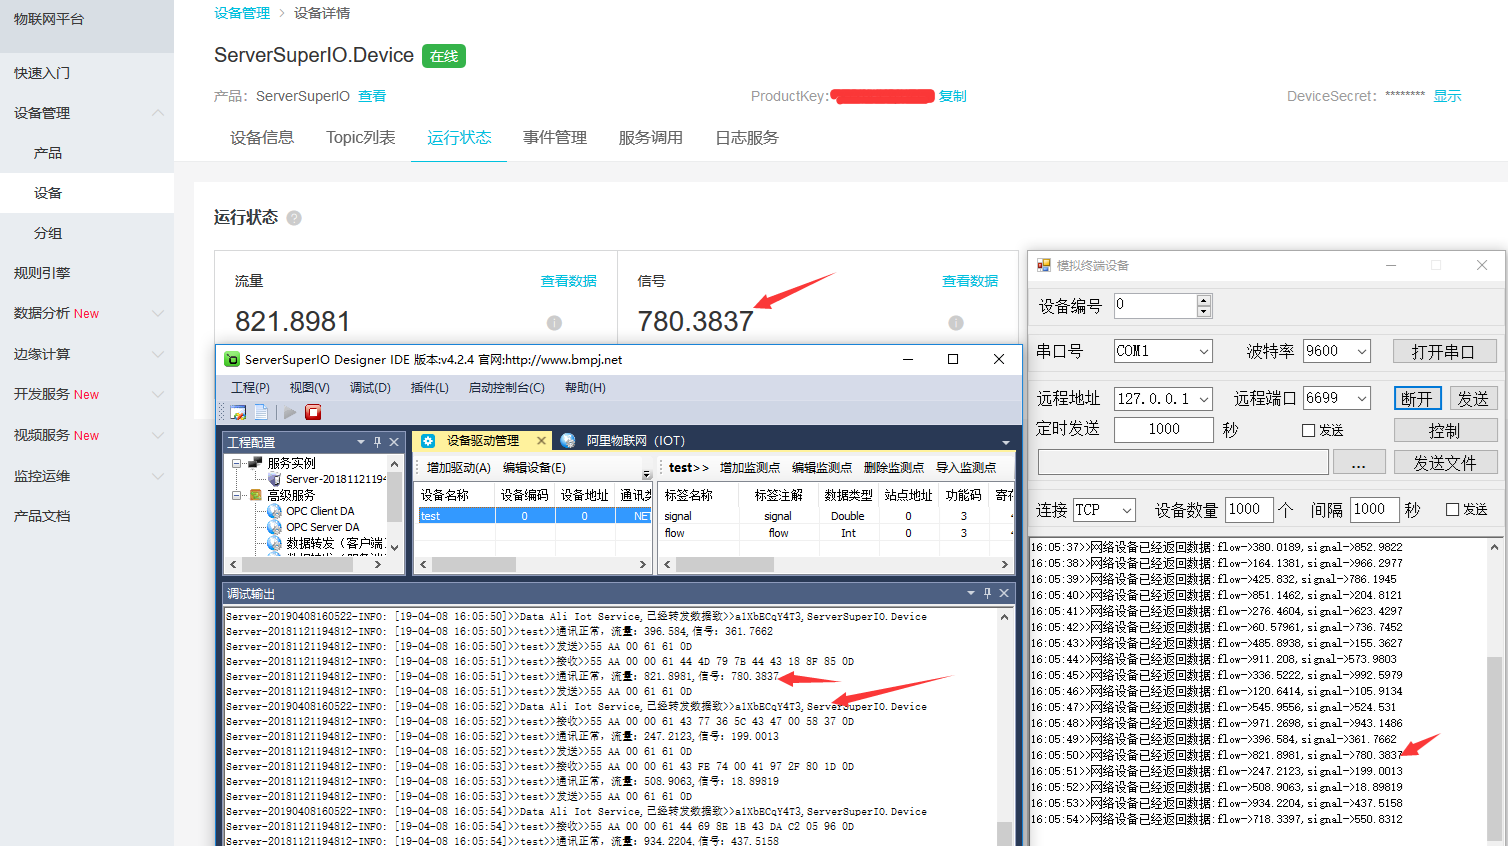Screen dimensions: 1508x846
Task: Switch to the 日志服务 tab
Action: pos(747,138)
